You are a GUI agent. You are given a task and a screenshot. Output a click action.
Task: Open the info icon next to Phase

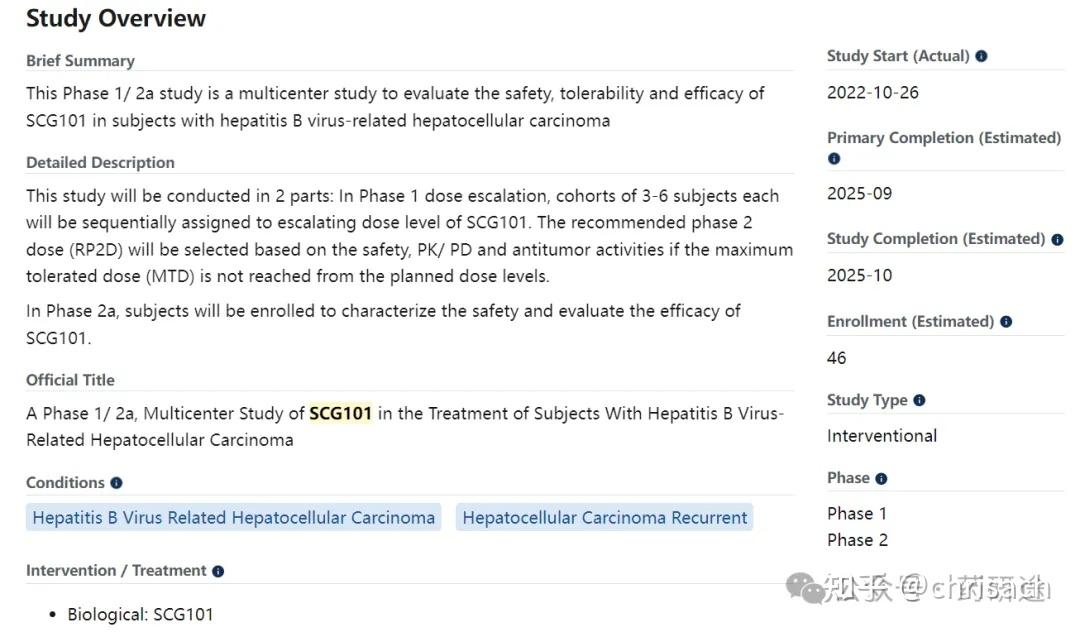[x=881, y=478]
